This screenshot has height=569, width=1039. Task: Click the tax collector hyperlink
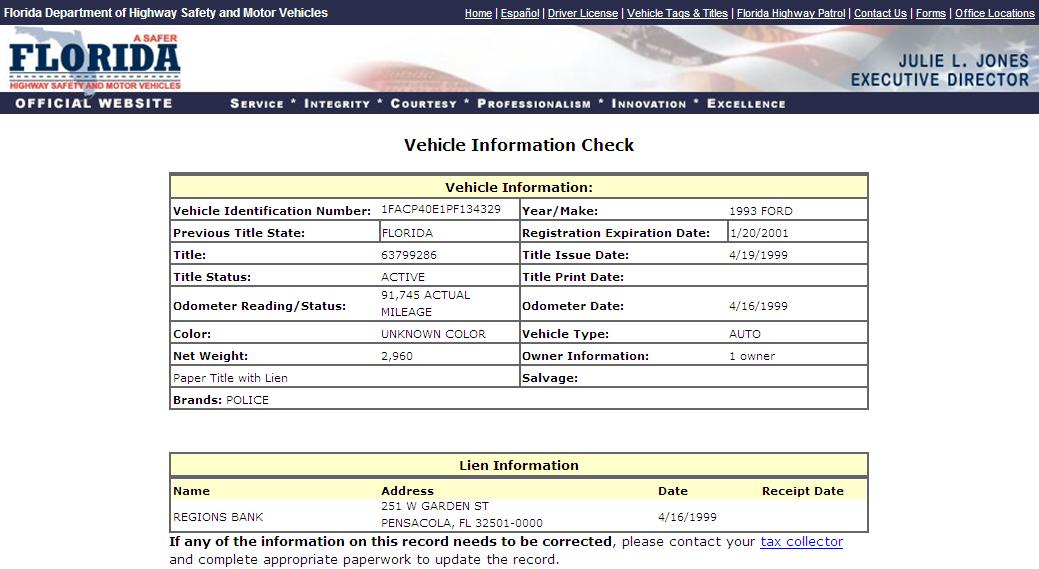click(801, 542)
